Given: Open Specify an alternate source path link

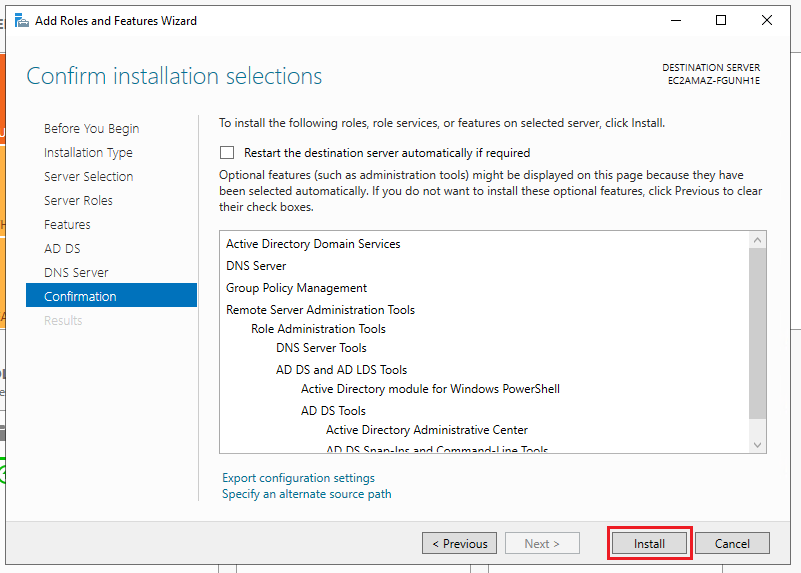Looking at the screenshot, I should [x=307, y=494].
